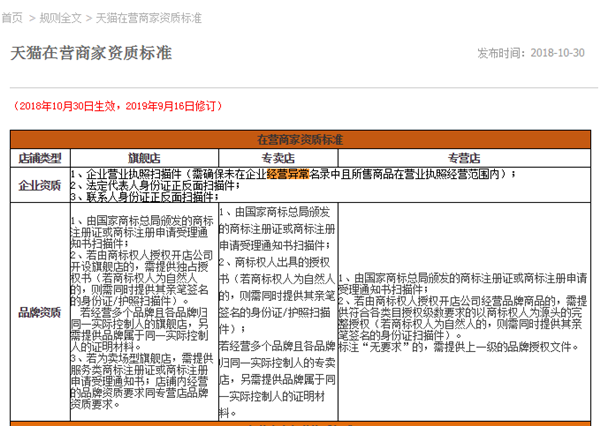Click the 品牌资质 row label

[40, 313]
